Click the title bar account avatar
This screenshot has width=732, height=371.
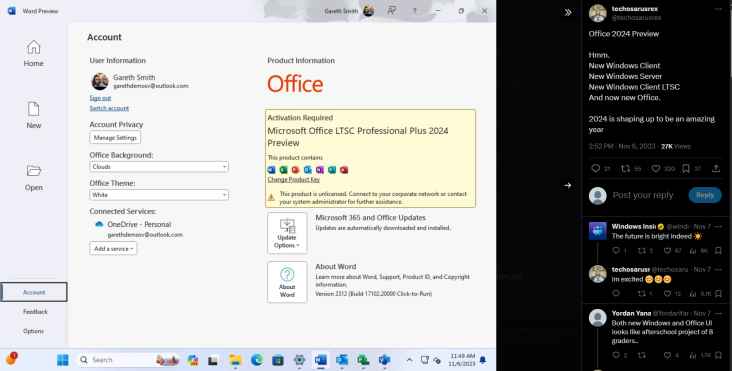pyautogui.click(x=368, y=11)
